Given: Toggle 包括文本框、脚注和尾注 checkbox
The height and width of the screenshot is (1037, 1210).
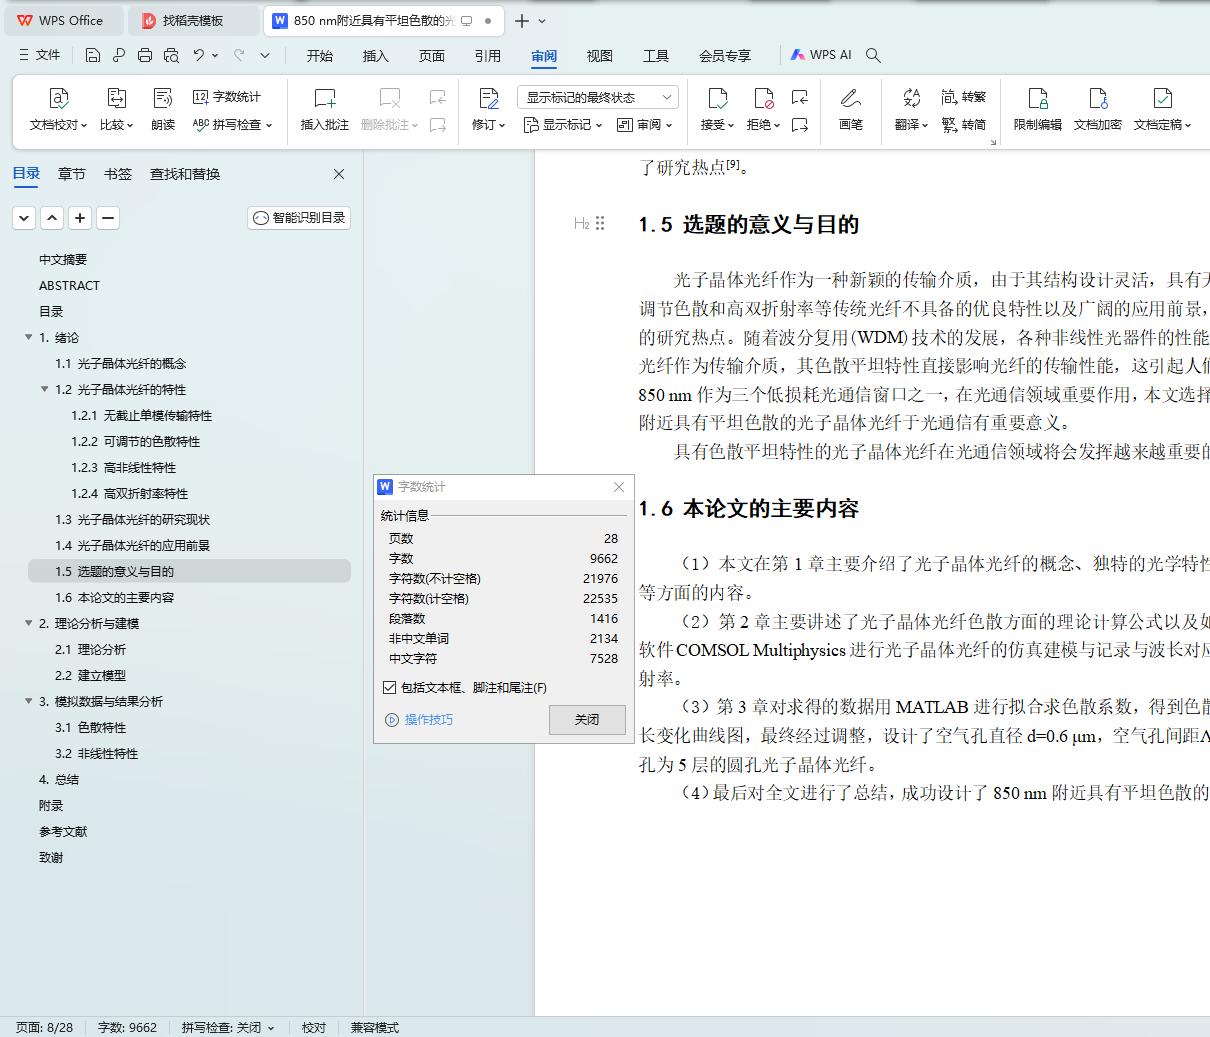Looking at the screenshot, I should [x=390, y=688].
